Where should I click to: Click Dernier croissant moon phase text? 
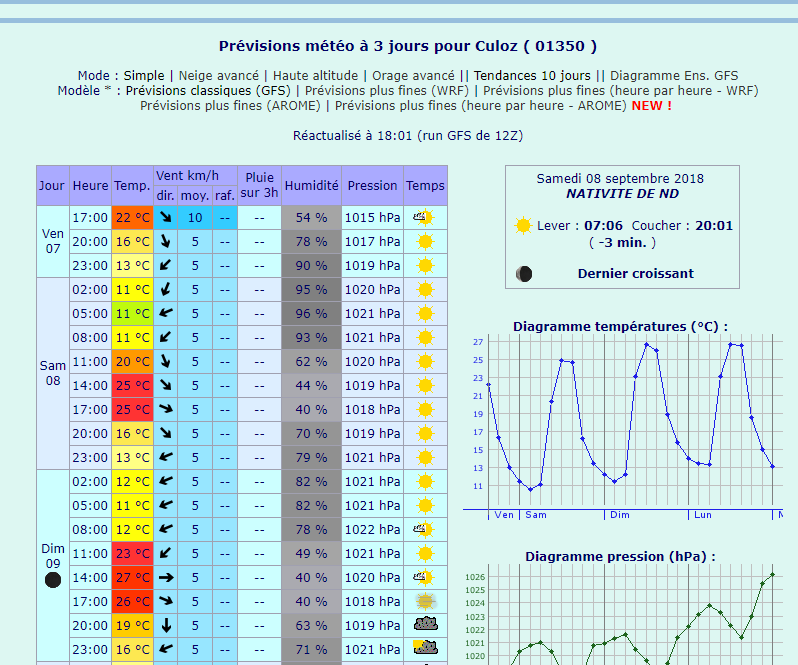coord(636,274)
